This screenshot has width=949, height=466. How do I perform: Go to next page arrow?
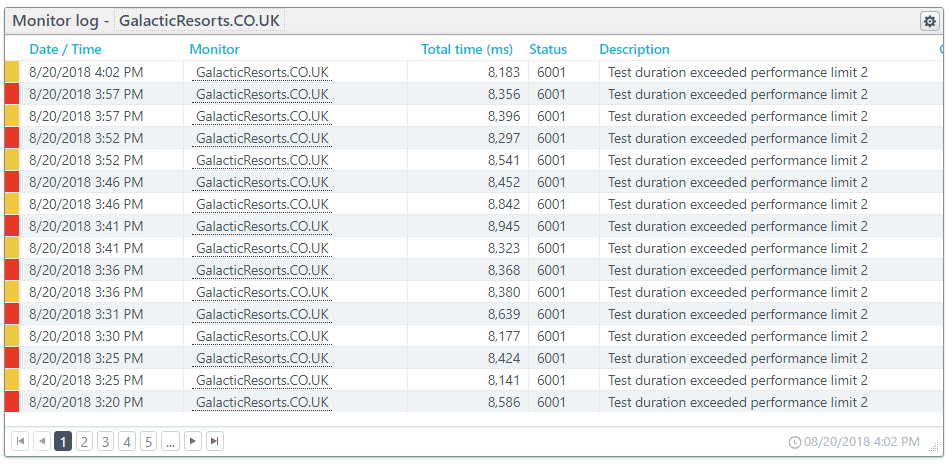[x=192, y=441]
